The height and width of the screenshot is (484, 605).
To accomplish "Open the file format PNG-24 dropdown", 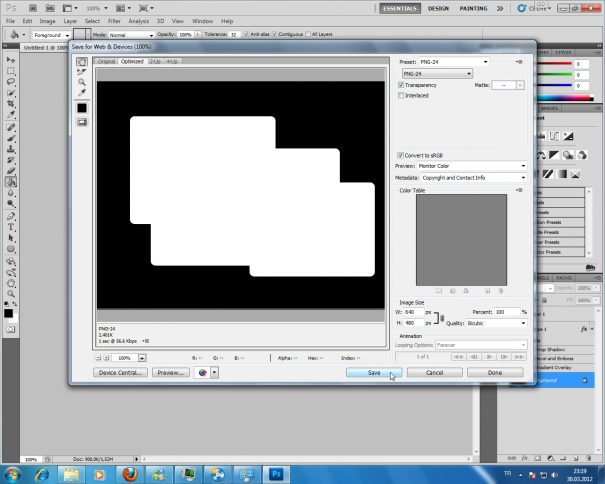I will click(437, 73).
